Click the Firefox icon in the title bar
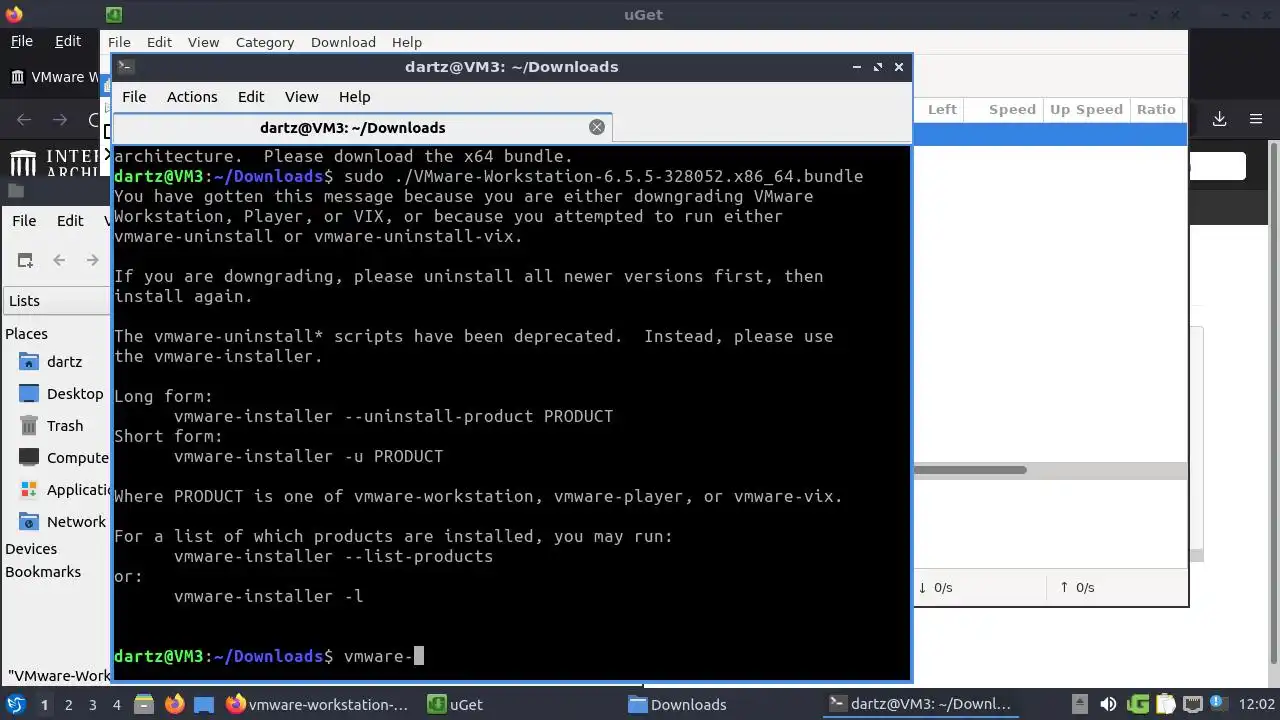 [x=13, y=14]
